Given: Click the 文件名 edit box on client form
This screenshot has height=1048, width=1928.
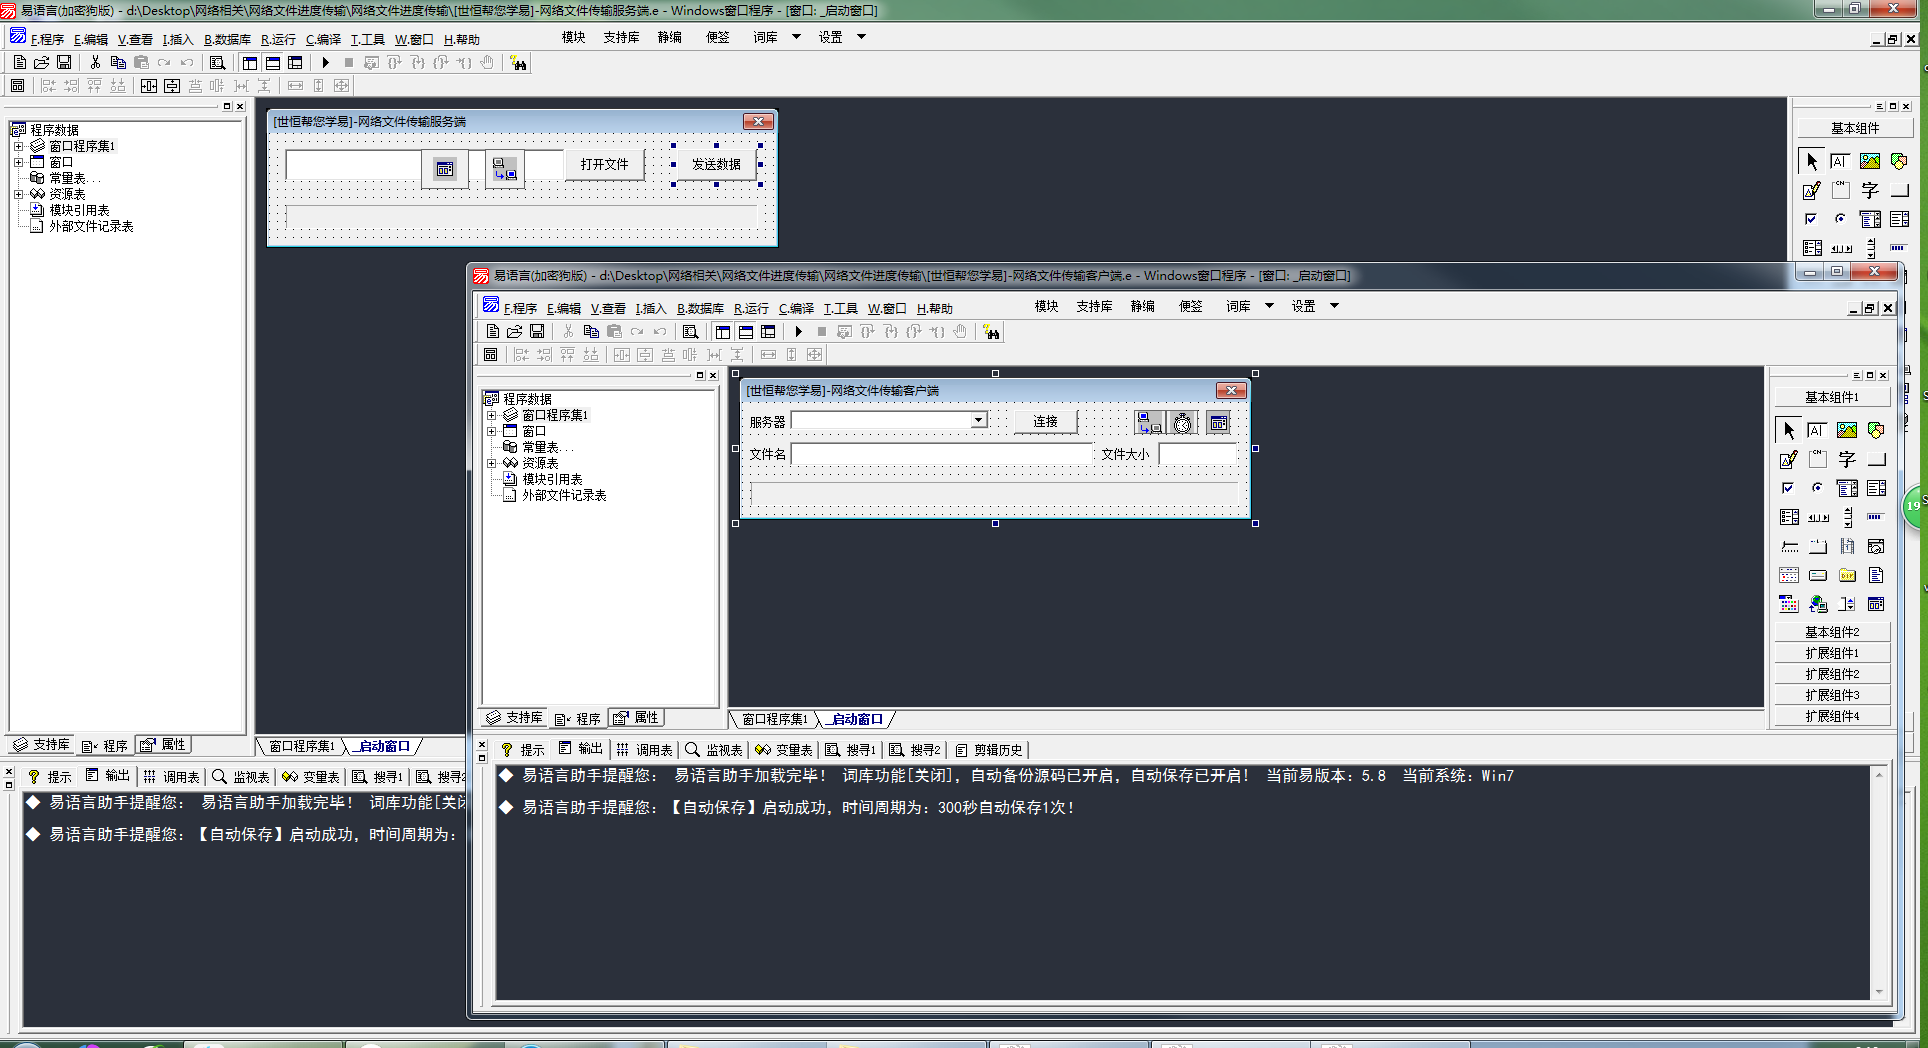Looking at the screenshot, I should pyautogui.click(x=941, y=454).
